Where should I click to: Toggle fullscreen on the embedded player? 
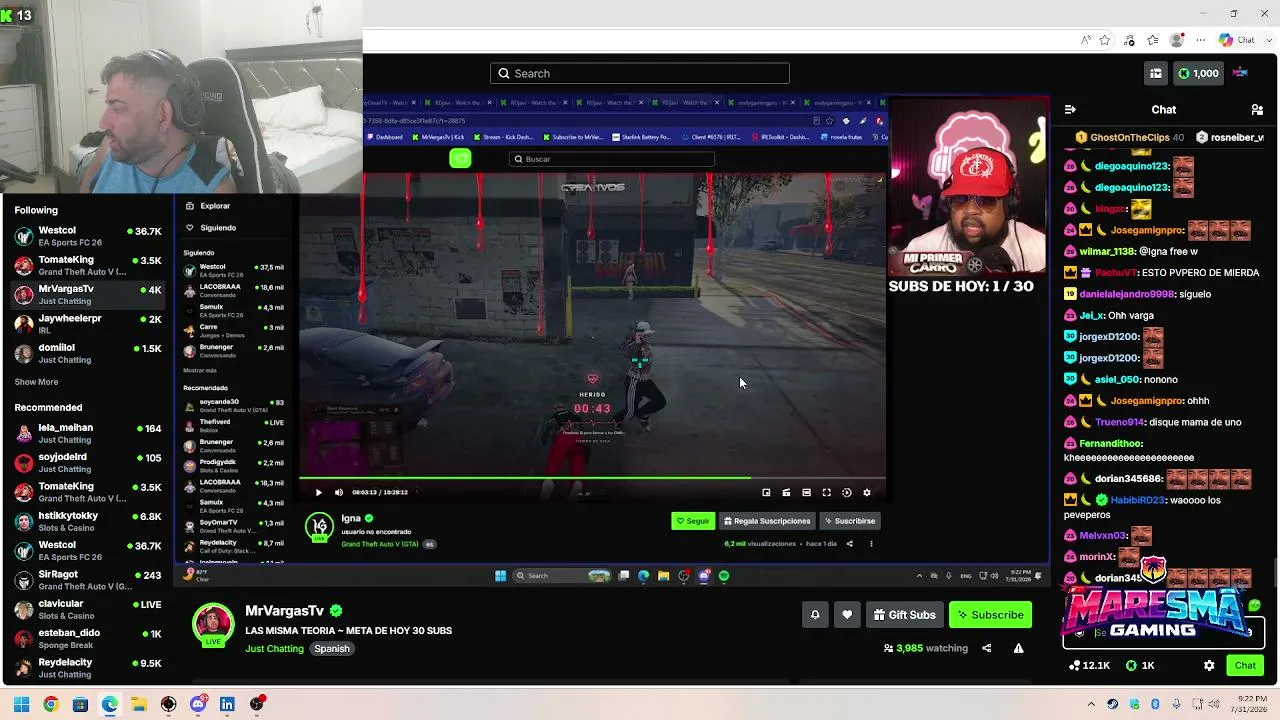(826, 492)
